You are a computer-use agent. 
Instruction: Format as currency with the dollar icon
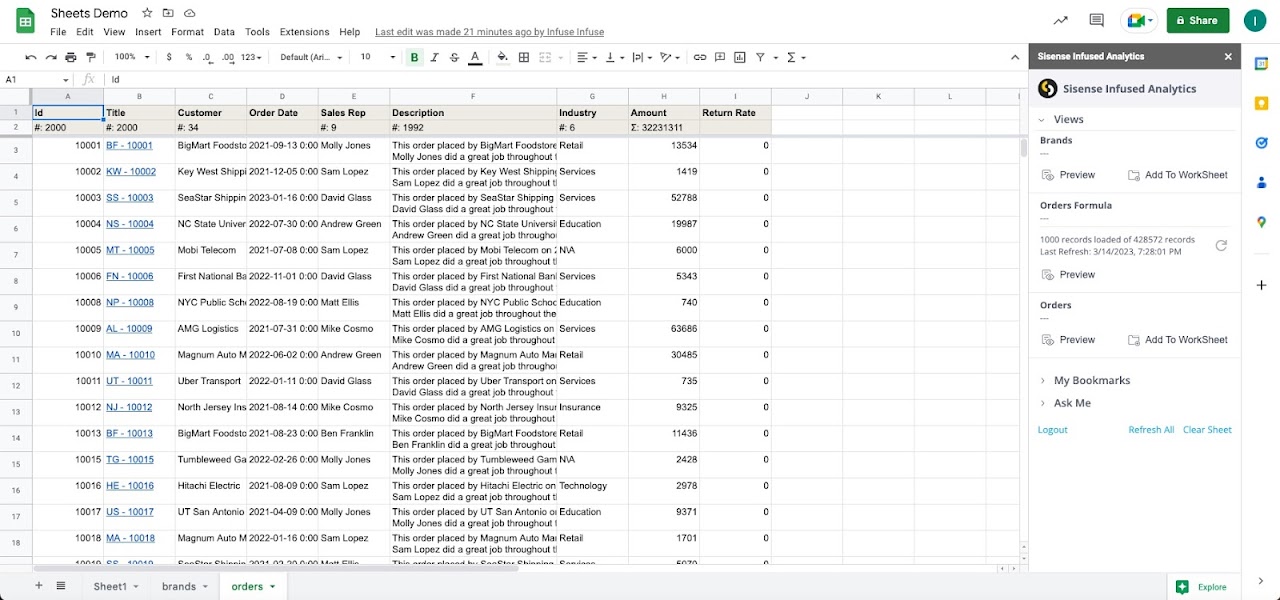pyautogui.click(x=169, y=58)
